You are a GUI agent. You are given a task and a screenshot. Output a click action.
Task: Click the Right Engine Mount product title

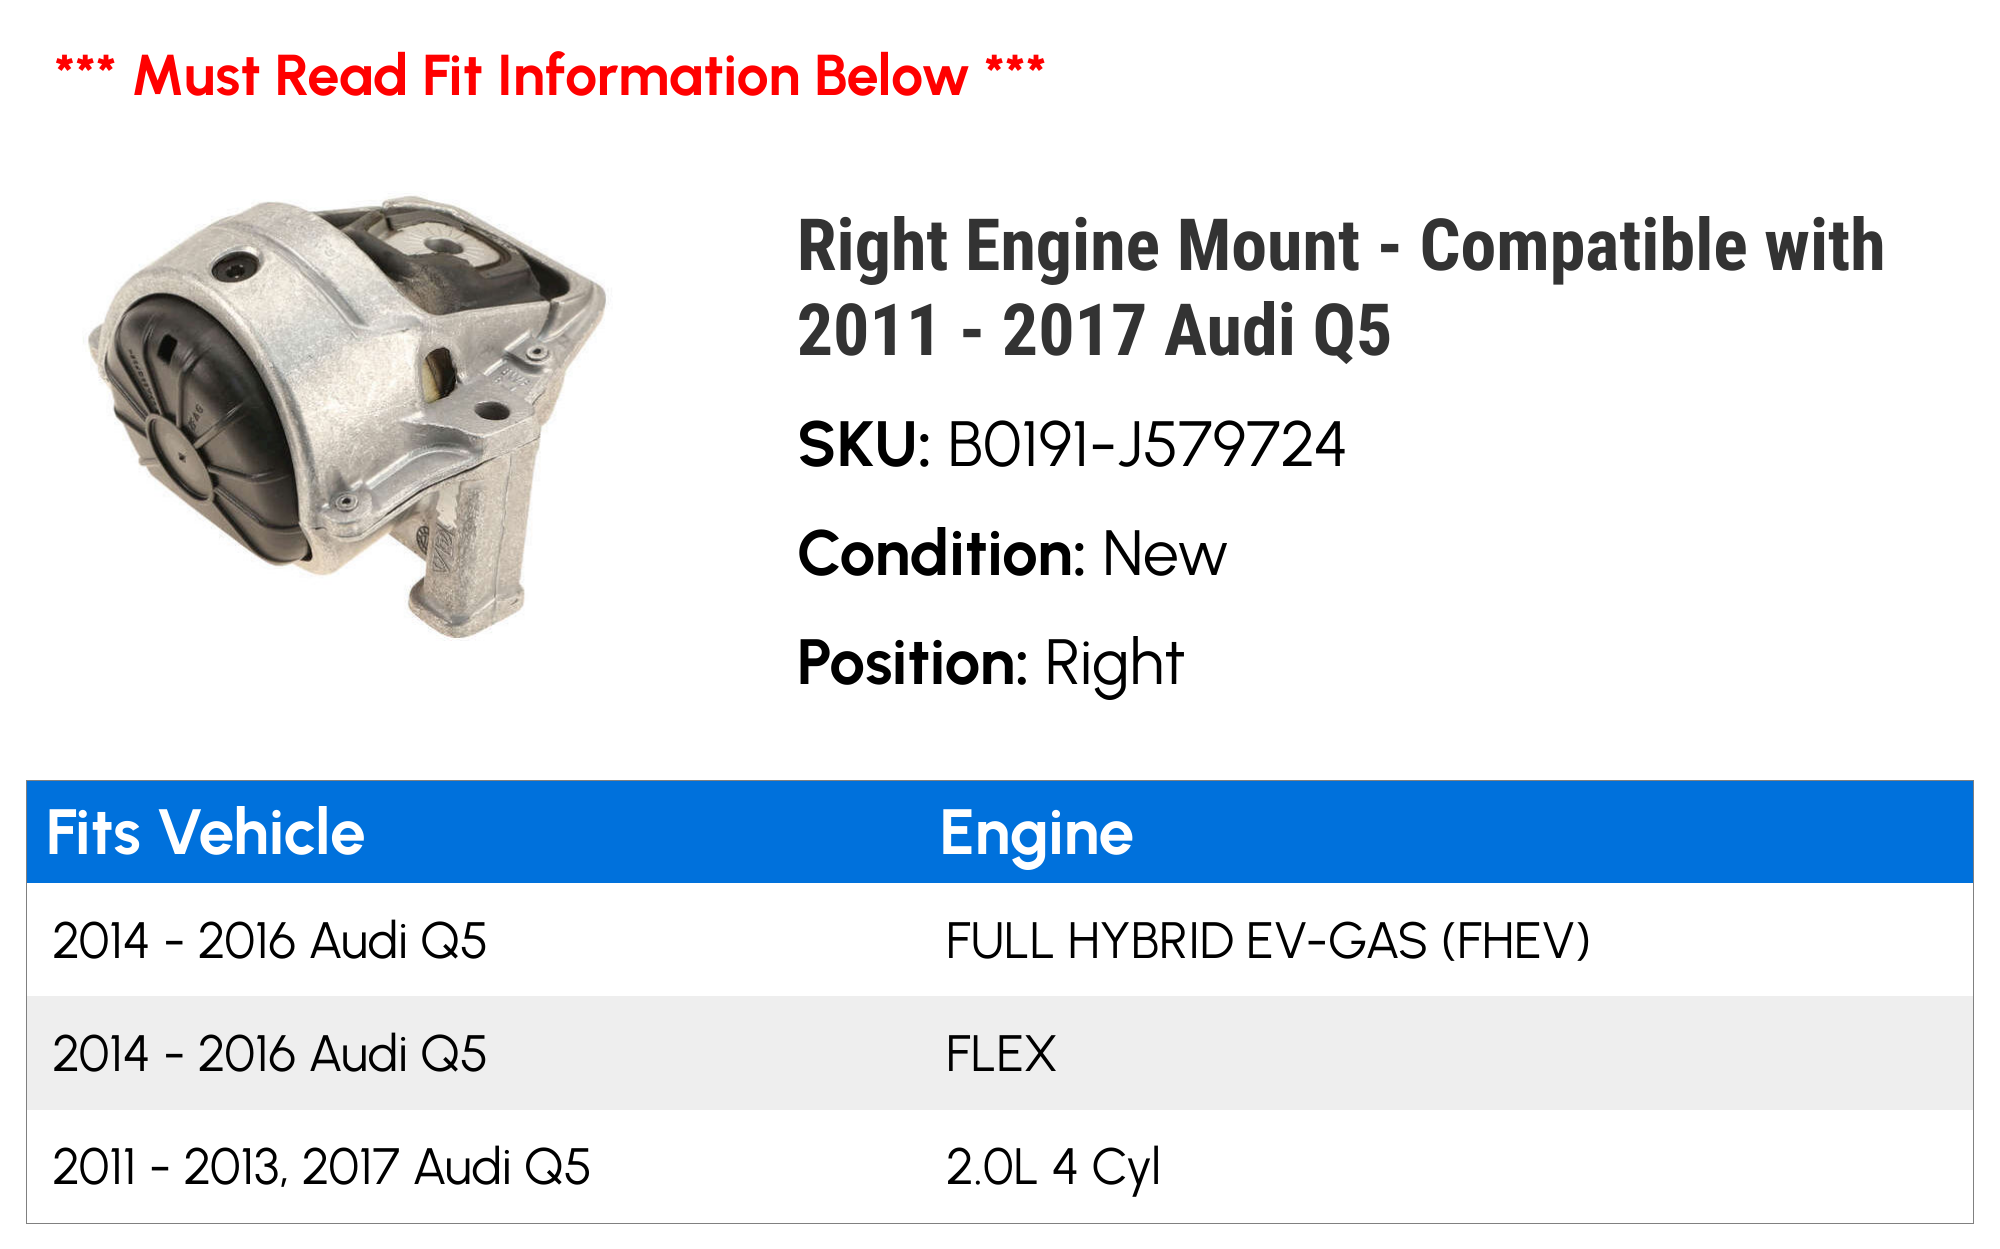coord(1340,288)
